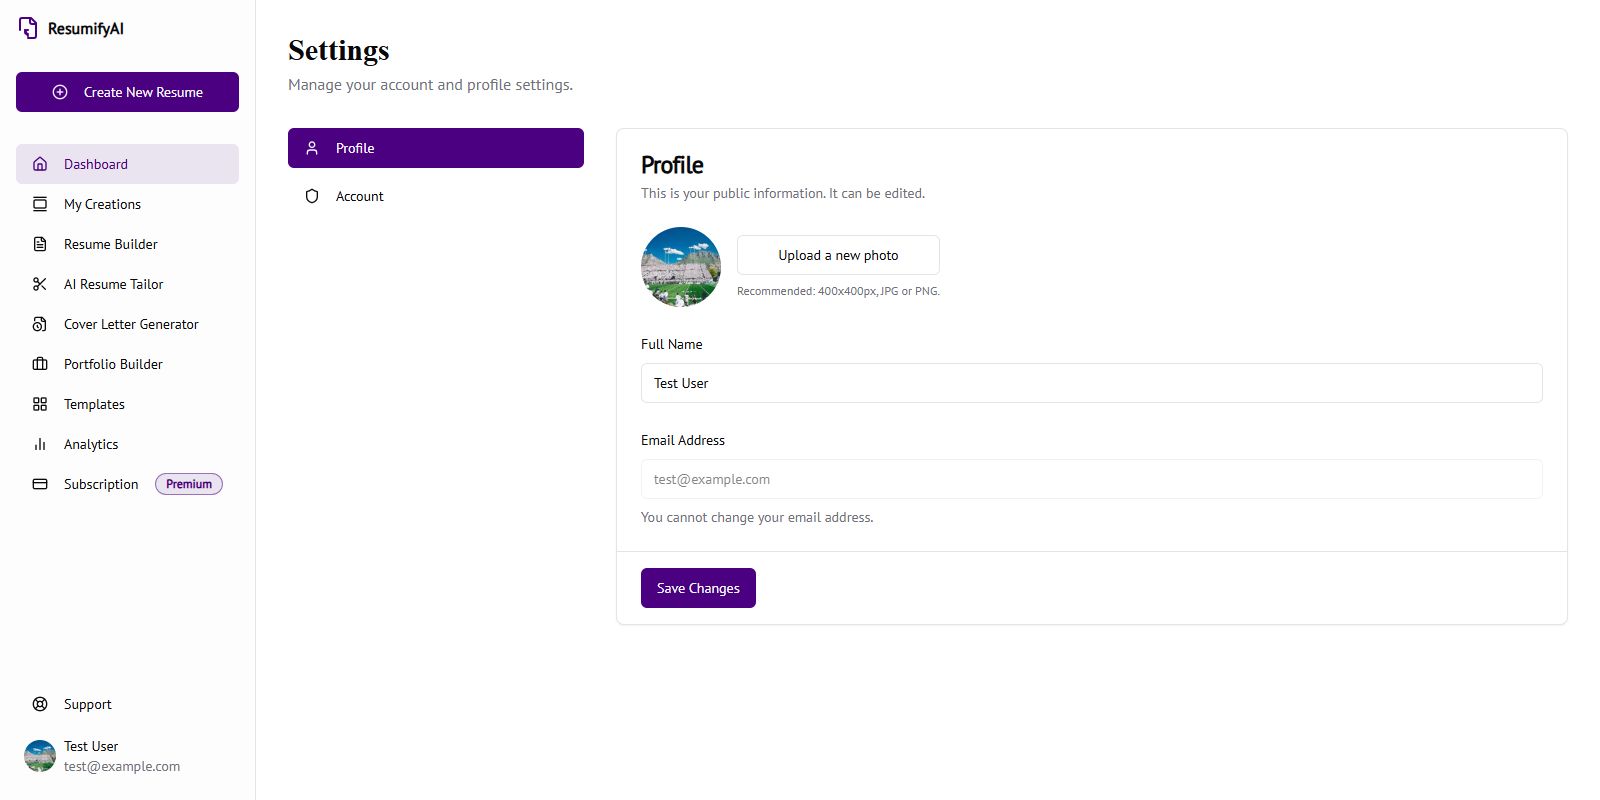The height and width of the screenshot is (800, 1600).
Task: Click the Full Name input field
Action: [x=1091, y=383]
